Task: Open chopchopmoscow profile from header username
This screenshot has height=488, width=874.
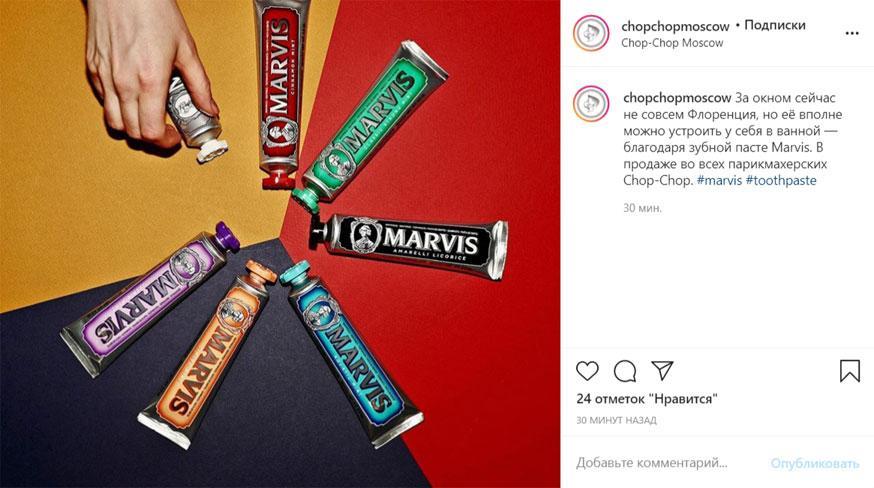Action: [675, 26]
